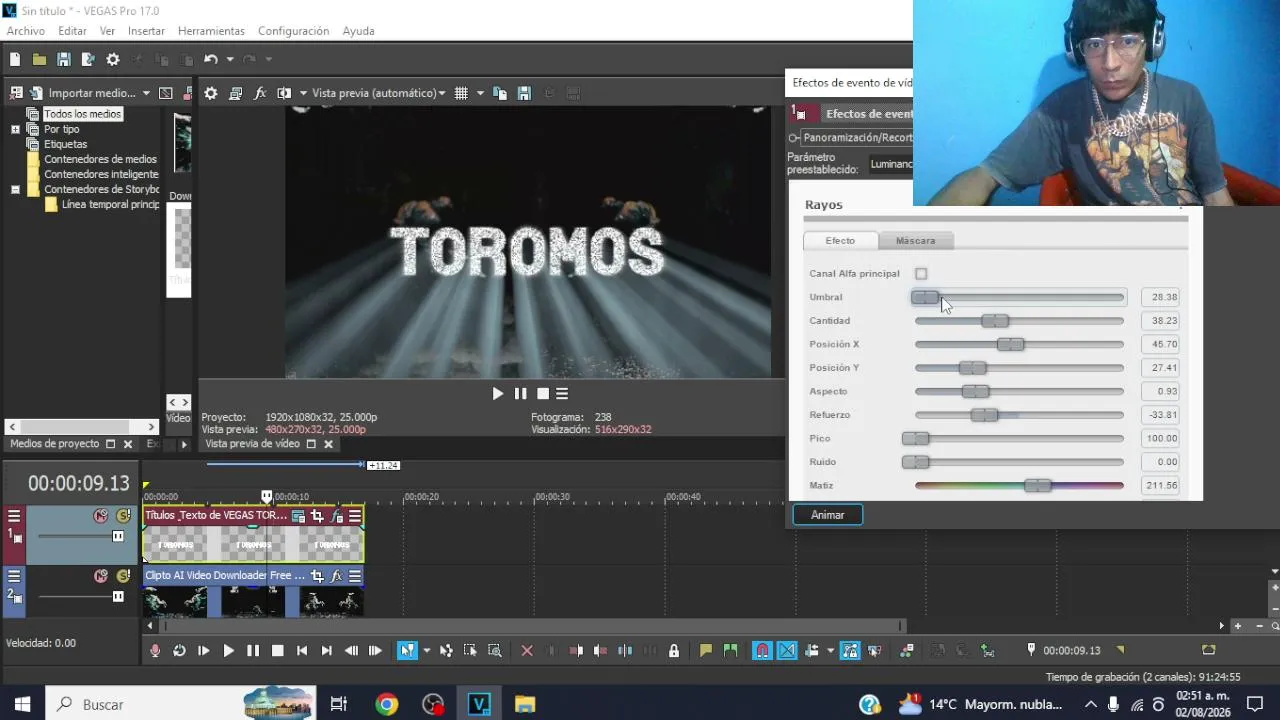Pause the video preview
Image resolution: width=1280 pixels, height=720 pixels.
[520, 394]
